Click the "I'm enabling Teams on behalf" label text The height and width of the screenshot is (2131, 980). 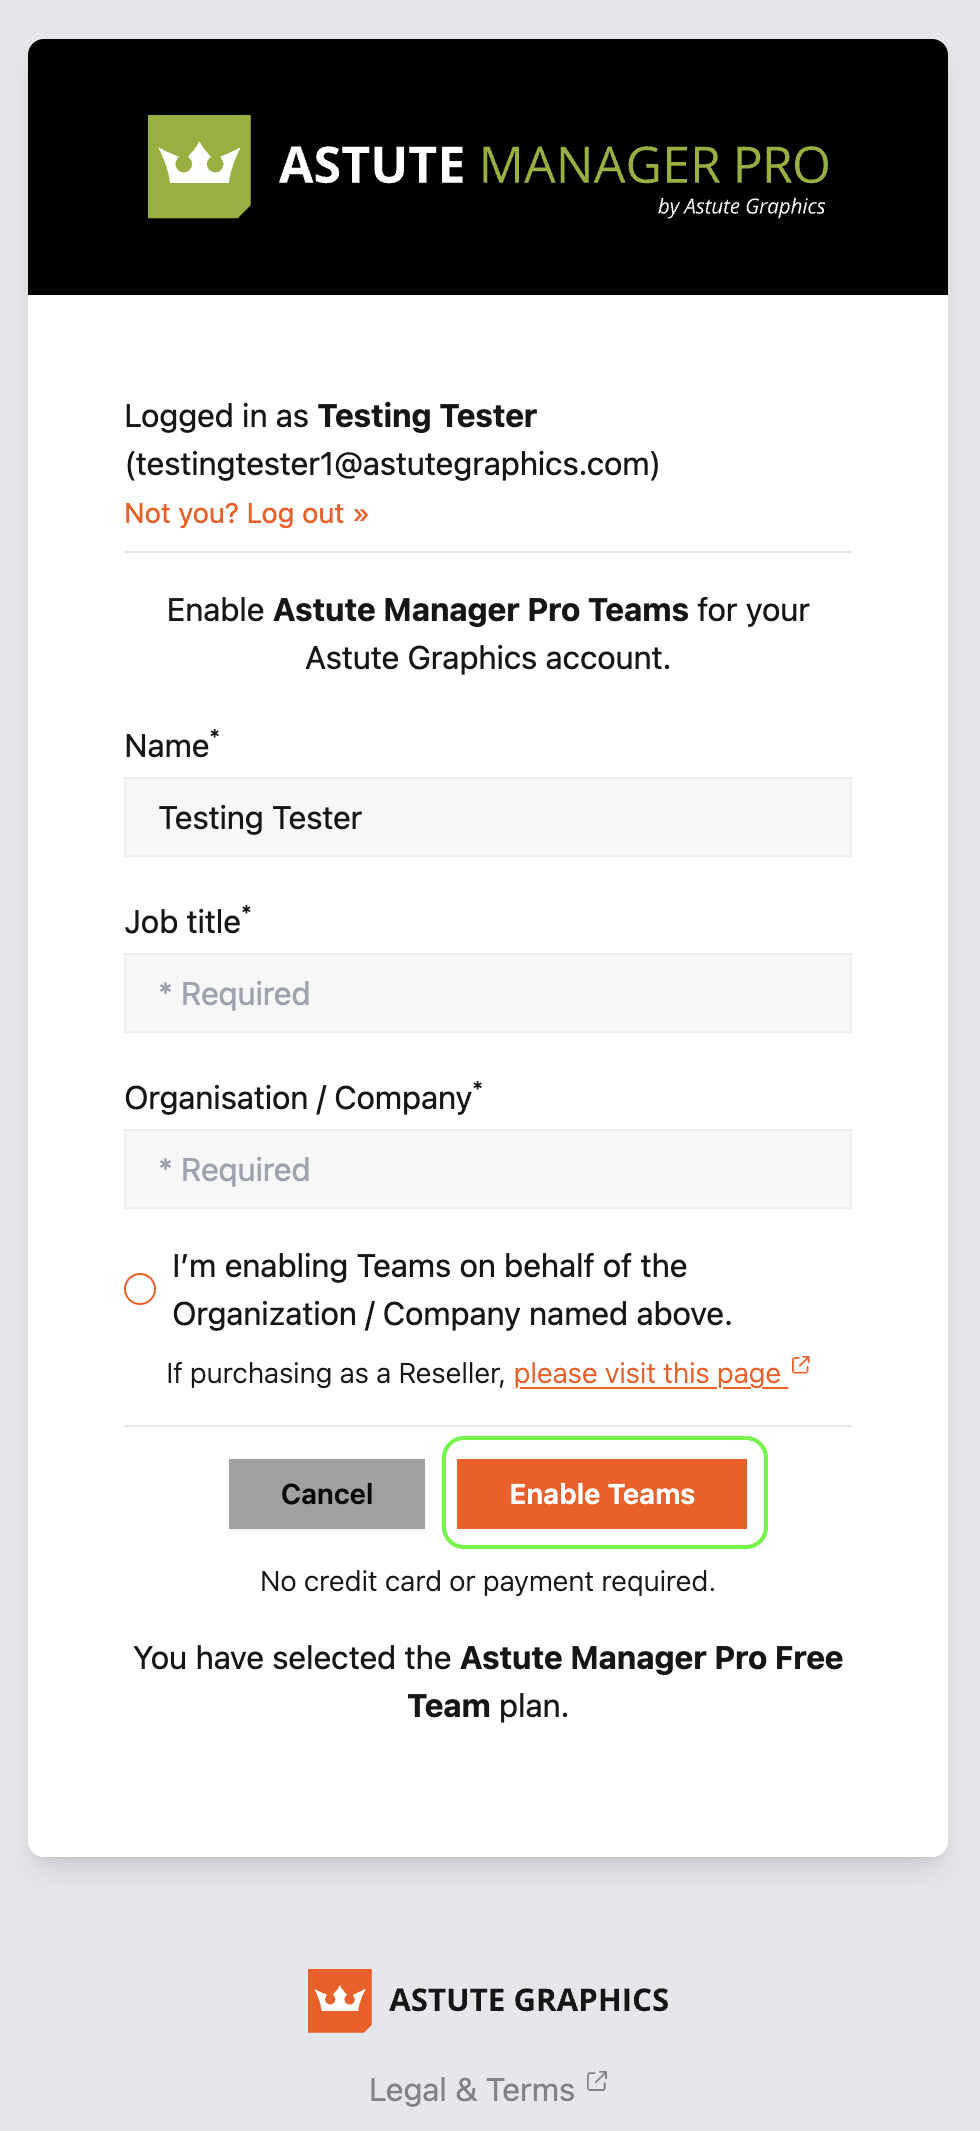452,1290
